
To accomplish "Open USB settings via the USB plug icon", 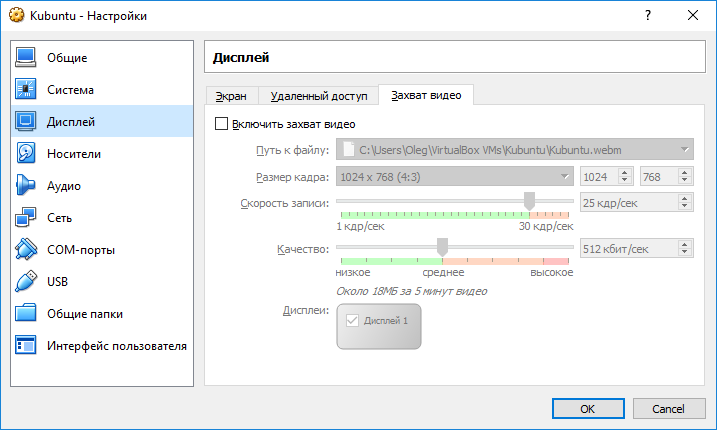I will coord(25,281).
